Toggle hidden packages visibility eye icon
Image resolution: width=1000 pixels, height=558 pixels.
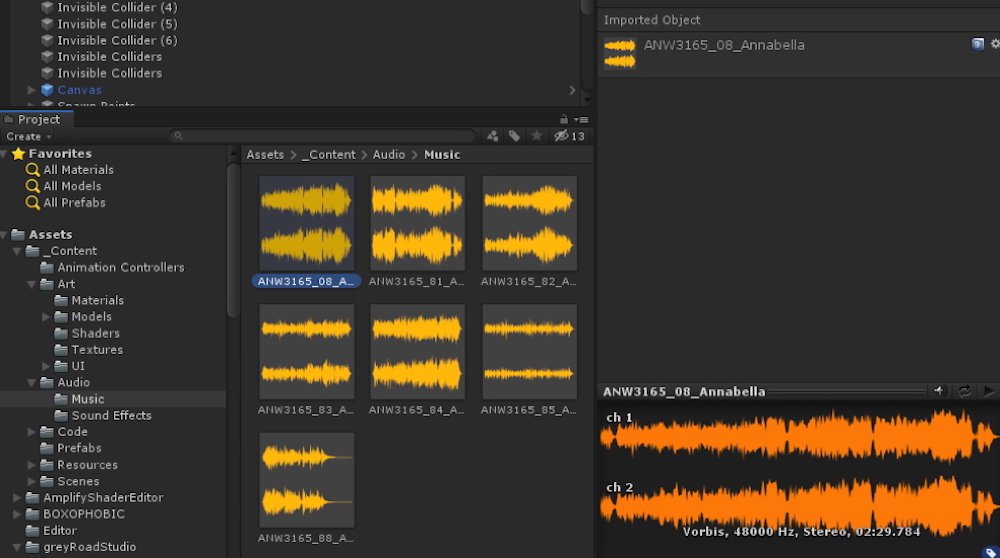click(x=562, y=136)
